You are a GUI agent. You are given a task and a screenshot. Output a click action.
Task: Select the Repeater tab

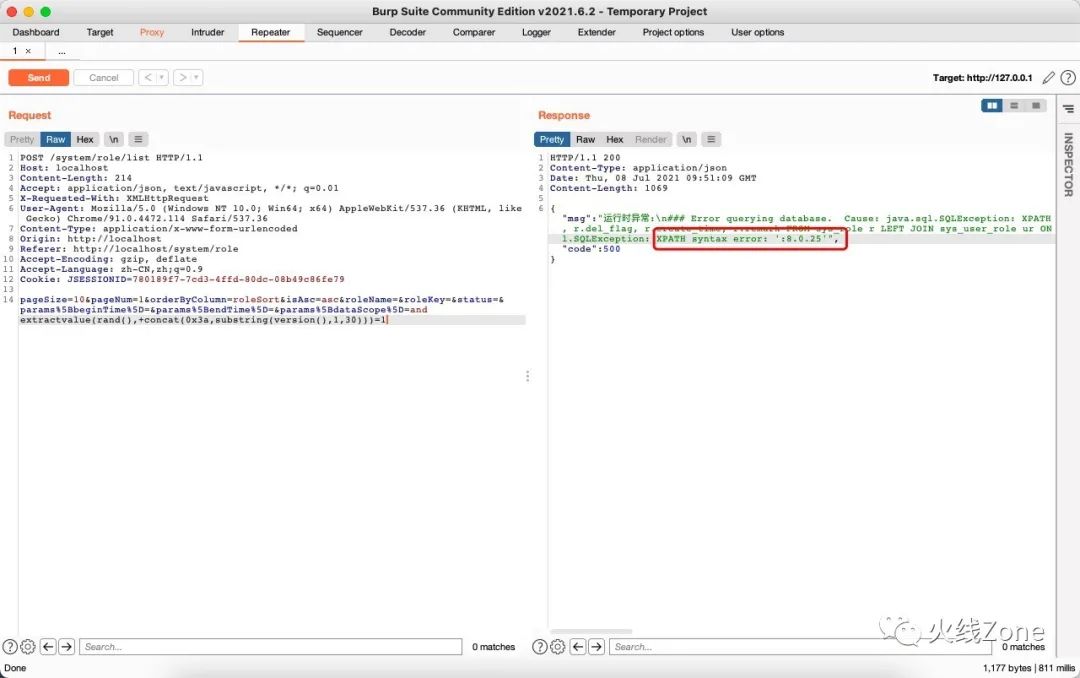[x=271, y=32]
